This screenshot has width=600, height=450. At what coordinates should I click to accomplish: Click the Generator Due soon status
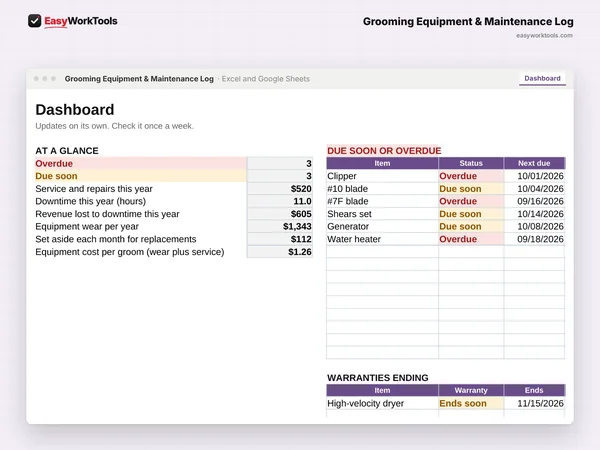[471, 227]
